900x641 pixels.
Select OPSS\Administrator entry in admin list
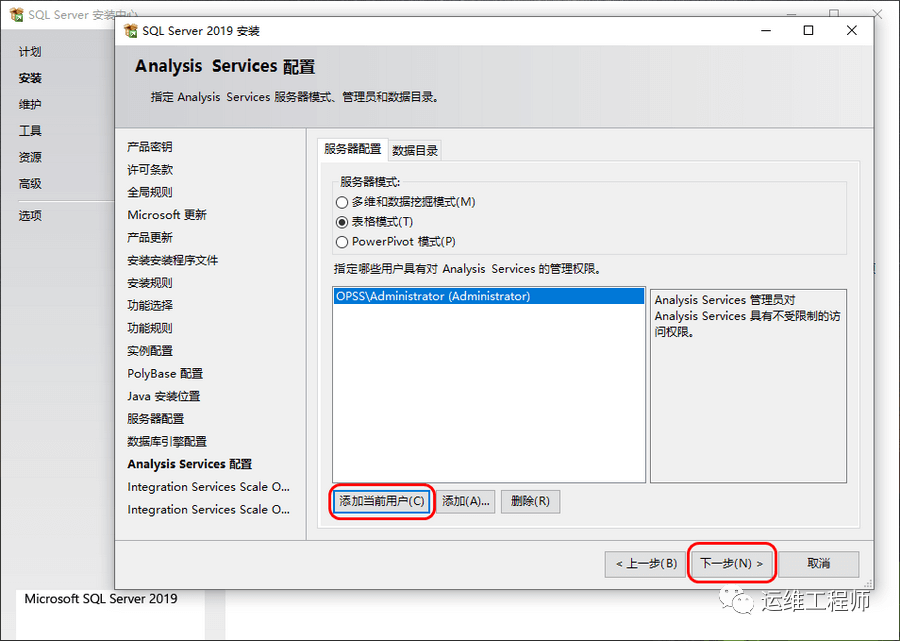click(489, 296)
